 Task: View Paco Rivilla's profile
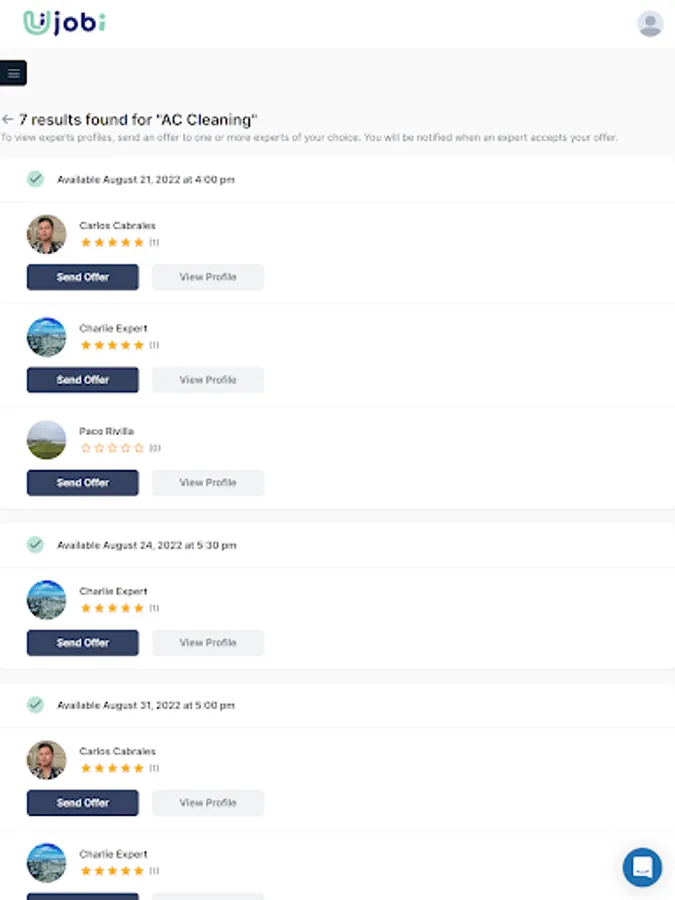(208, 483)
